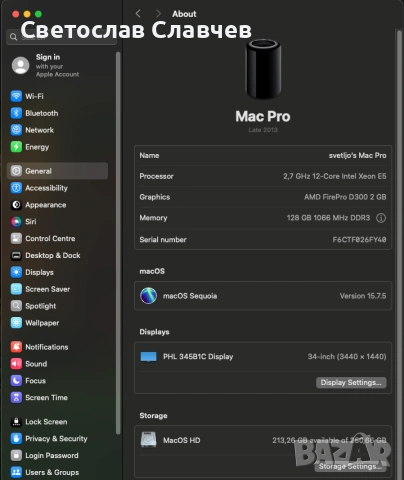Screen dimensions: 404x480
Task: Click the user avatar placeholder
Action: point(21,65)
